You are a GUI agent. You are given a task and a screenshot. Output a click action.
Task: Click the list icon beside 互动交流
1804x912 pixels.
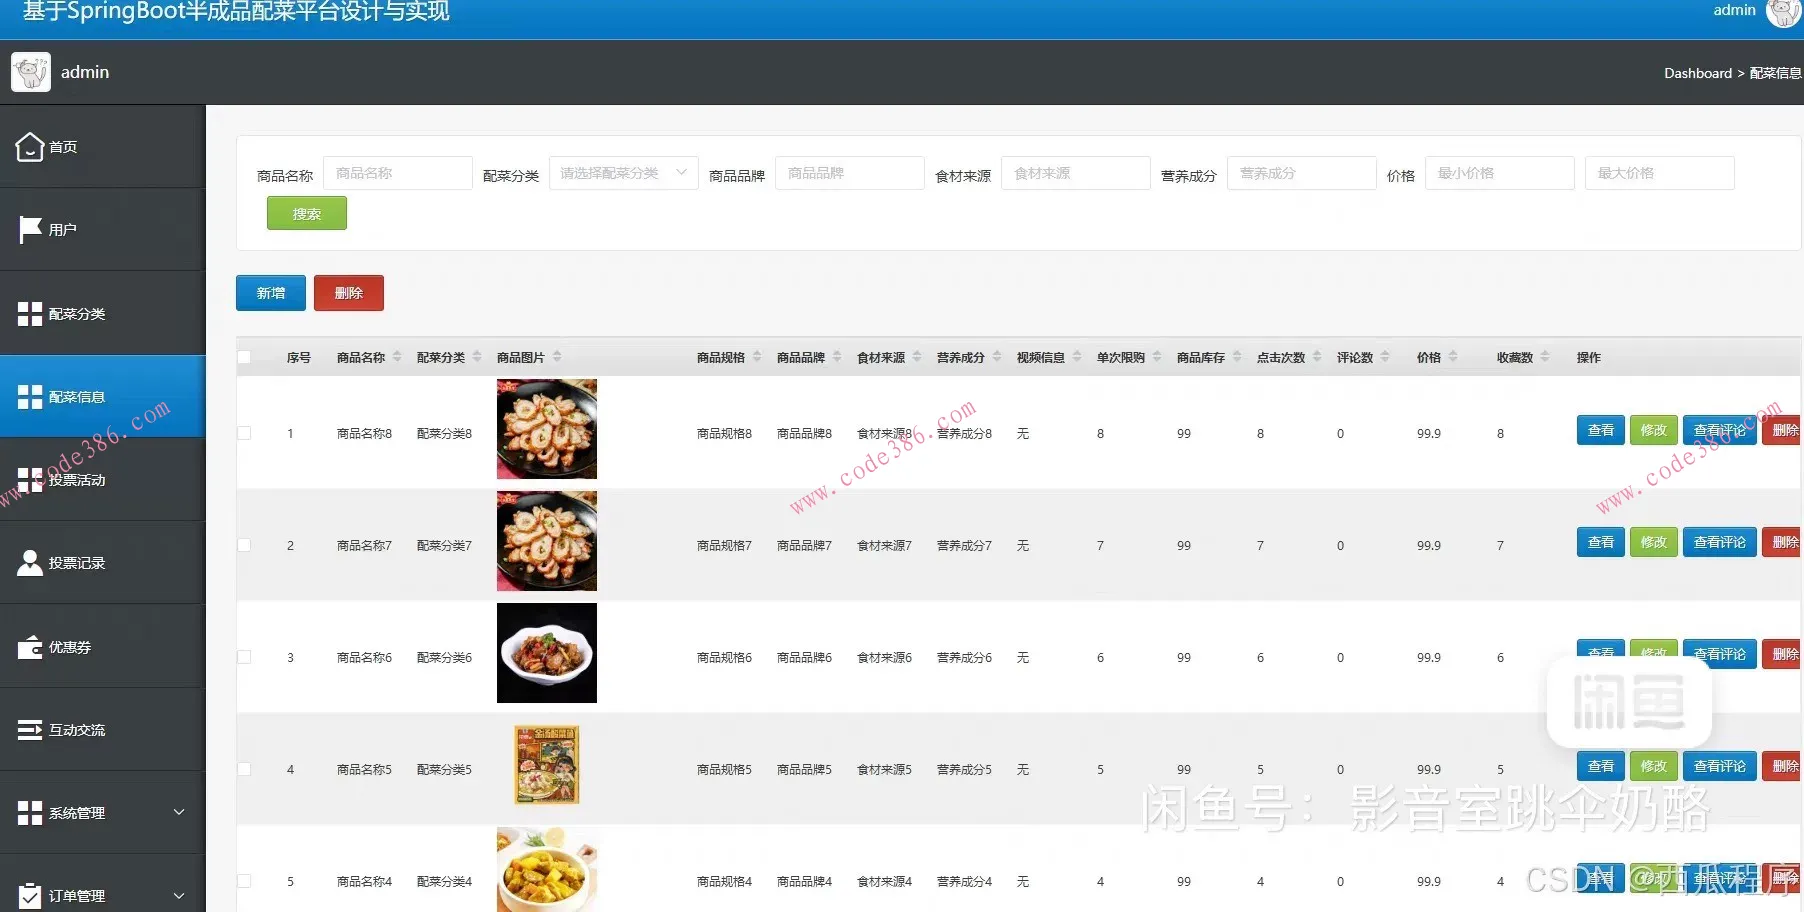point(30,730)
